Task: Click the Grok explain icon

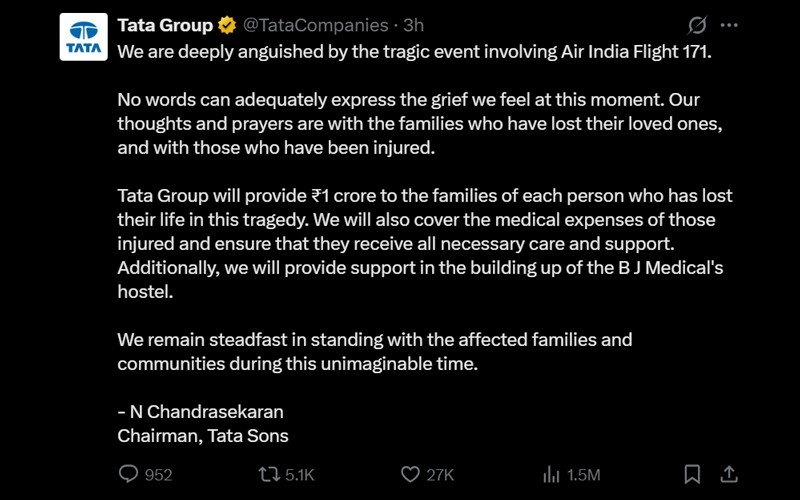Action: pyautogui.click(x=697, y=25)
